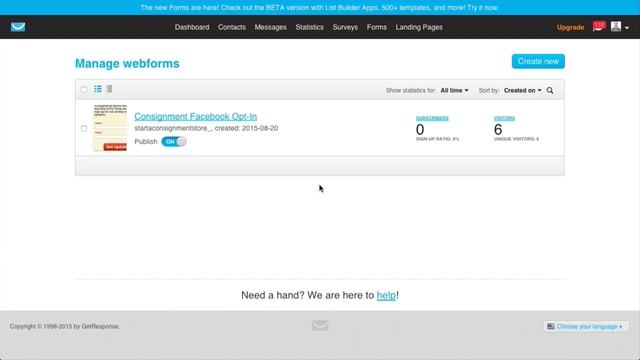Open the Created on sort dropdown
Image resolution: width=640 pixels, height=360 pixels.
click(x=522, y=90)
